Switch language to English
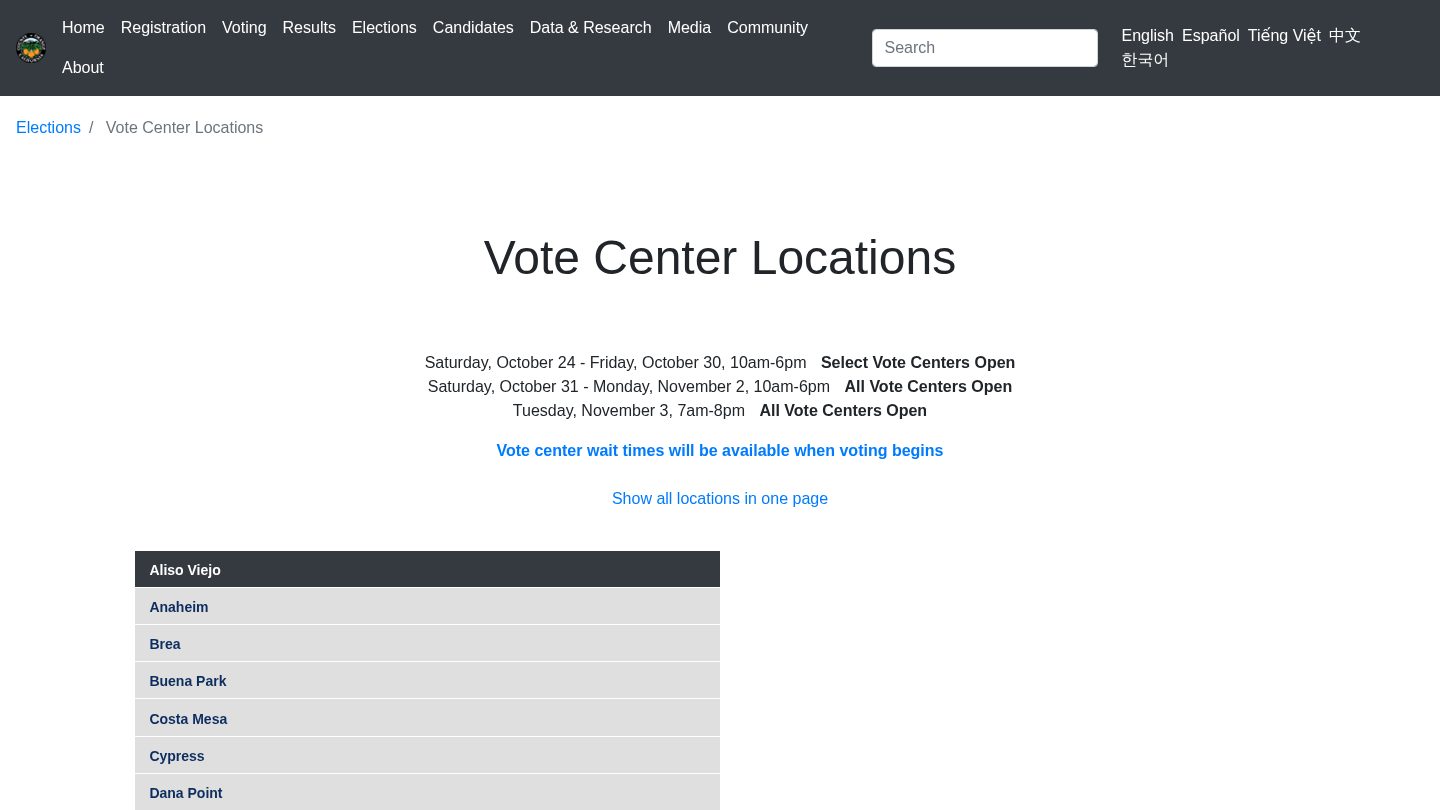 (1148, 36)
